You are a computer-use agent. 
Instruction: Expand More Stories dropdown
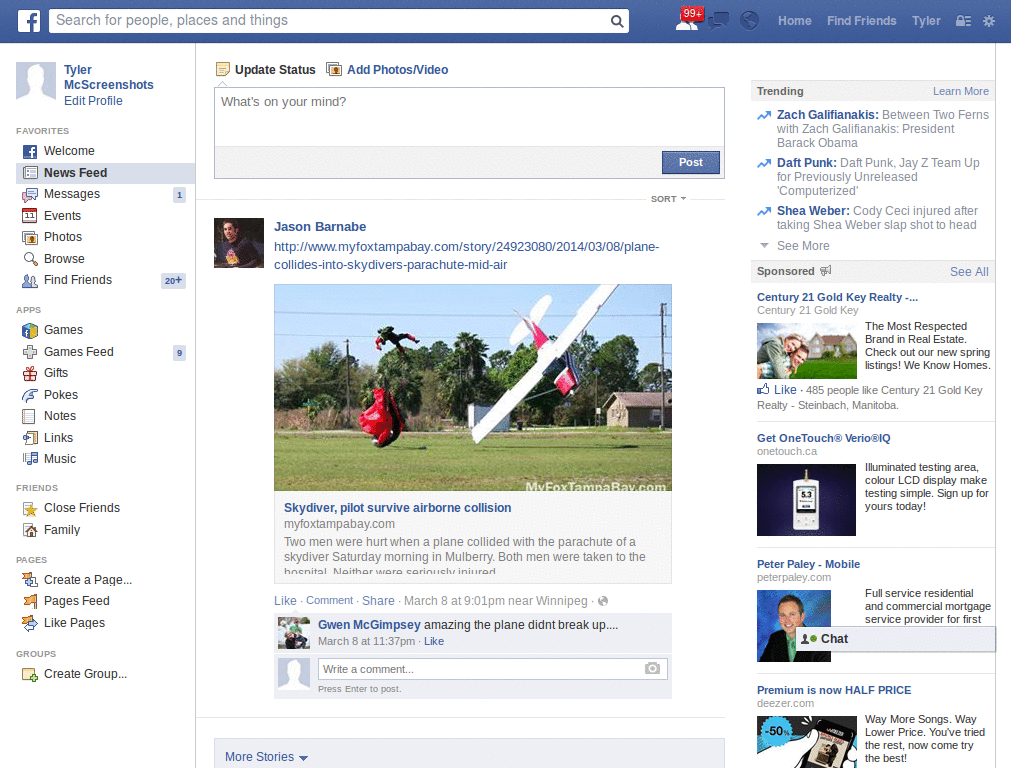pos(266,757)
